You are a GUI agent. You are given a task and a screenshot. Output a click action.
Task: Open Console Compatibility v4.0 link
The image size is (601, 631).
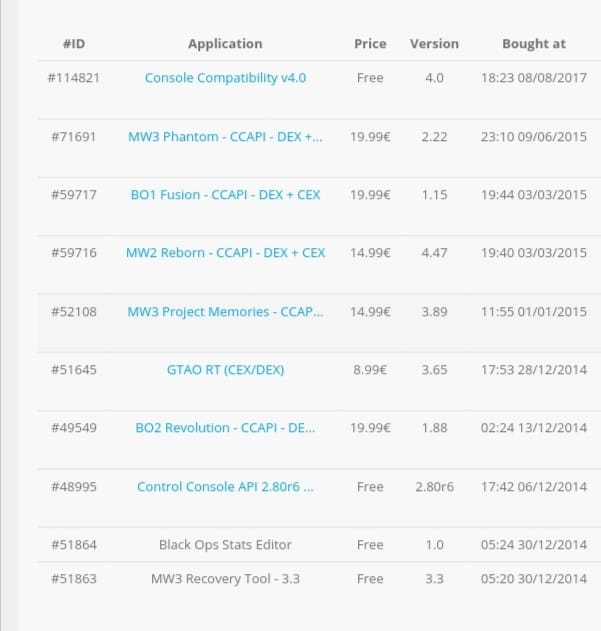coord(225,78)
